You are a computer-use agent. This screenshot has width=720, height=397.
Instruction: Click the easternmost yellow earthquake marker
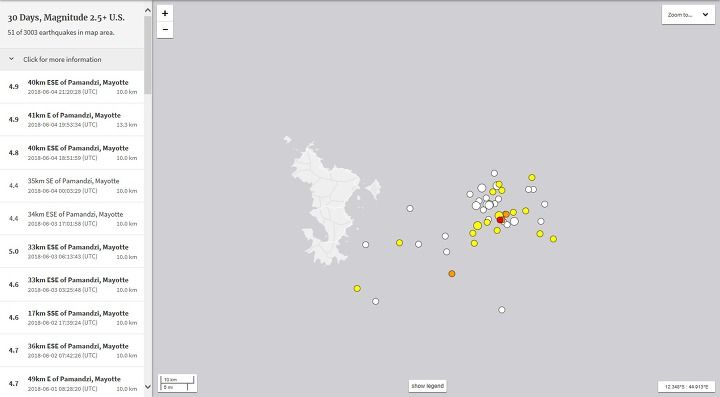[553, 239]
